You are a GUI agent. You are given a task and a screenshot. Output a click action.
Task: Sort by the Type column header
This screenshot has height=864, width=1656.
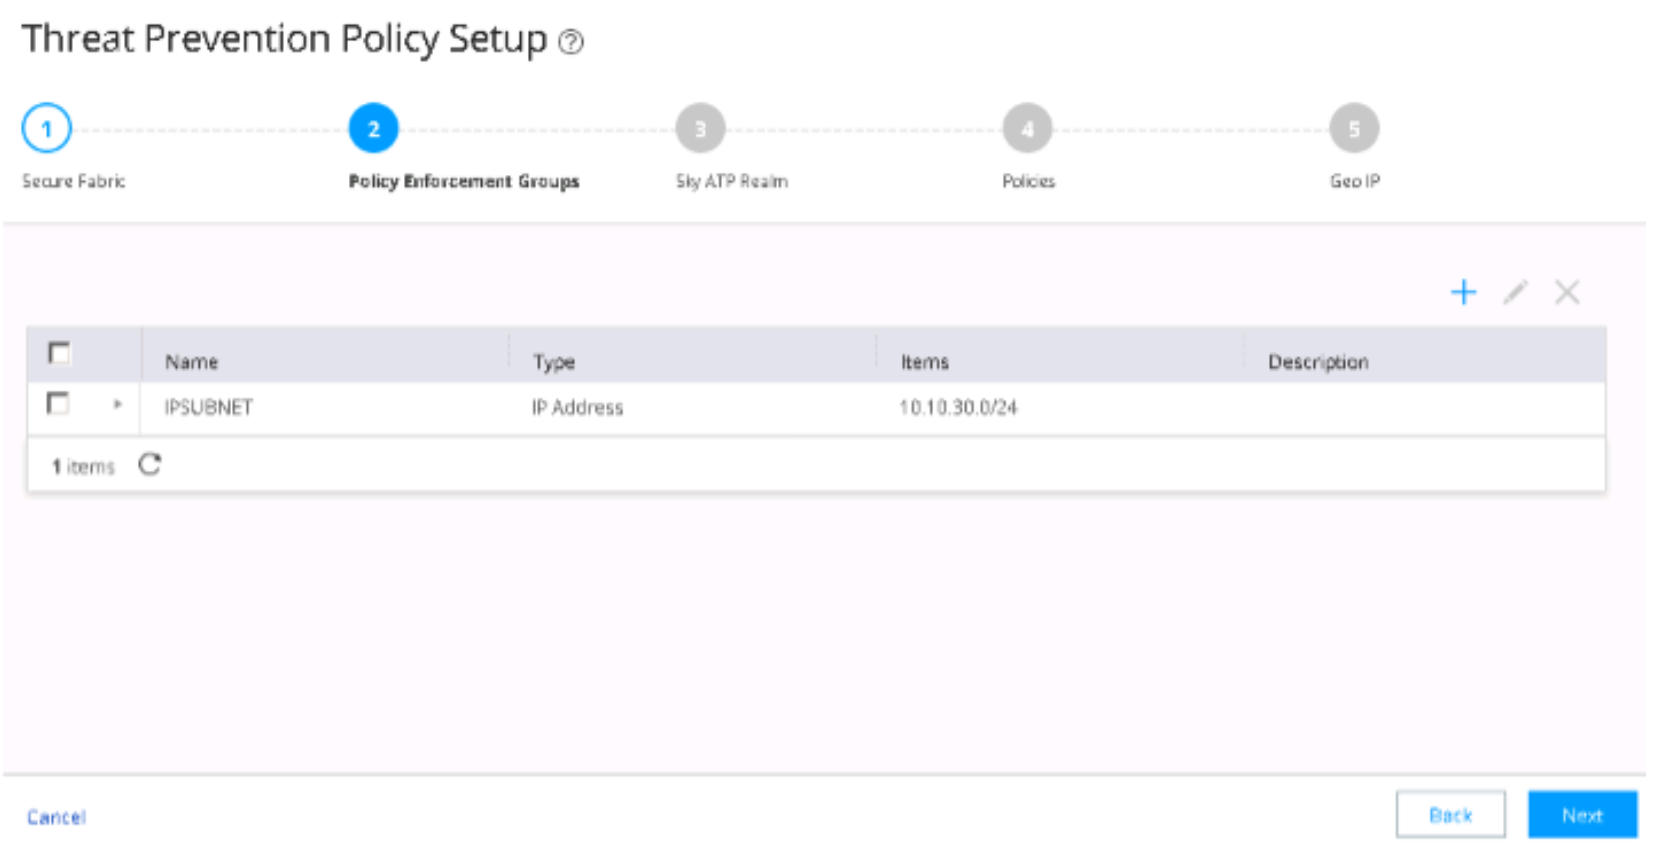(x=553, y=362)
